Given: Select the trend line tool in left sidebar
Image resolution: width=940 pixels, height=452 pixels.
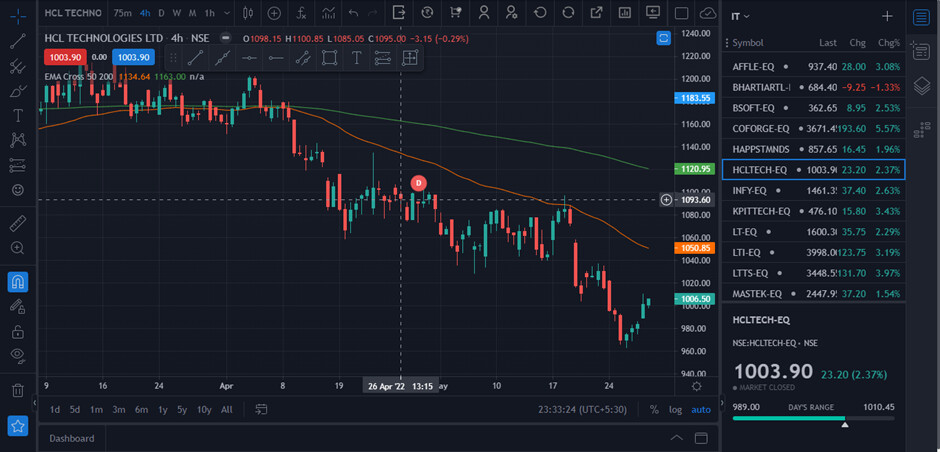Looking at the screenshot, I should [x=18, y=41].
